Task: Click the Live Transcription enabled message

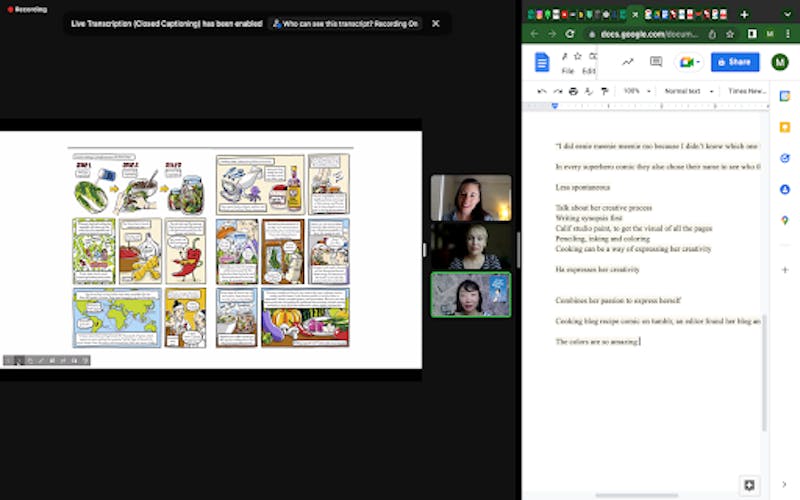Action: click(x=167, y=23)
